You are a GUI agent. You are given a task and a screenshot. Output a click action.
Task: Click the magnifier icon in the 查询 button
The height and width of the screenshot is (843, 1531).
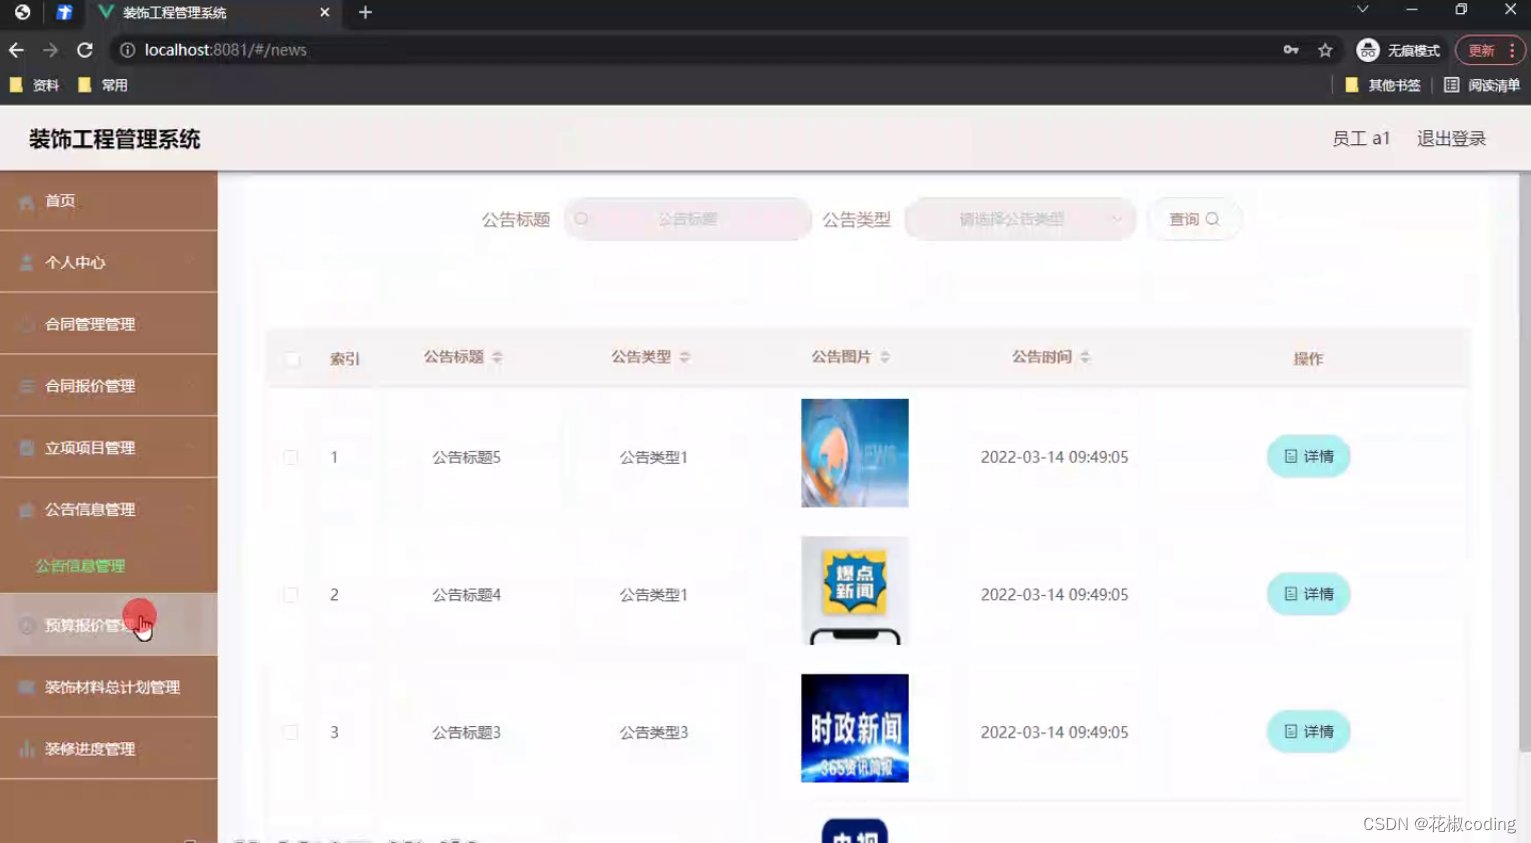coord(1211,219)
